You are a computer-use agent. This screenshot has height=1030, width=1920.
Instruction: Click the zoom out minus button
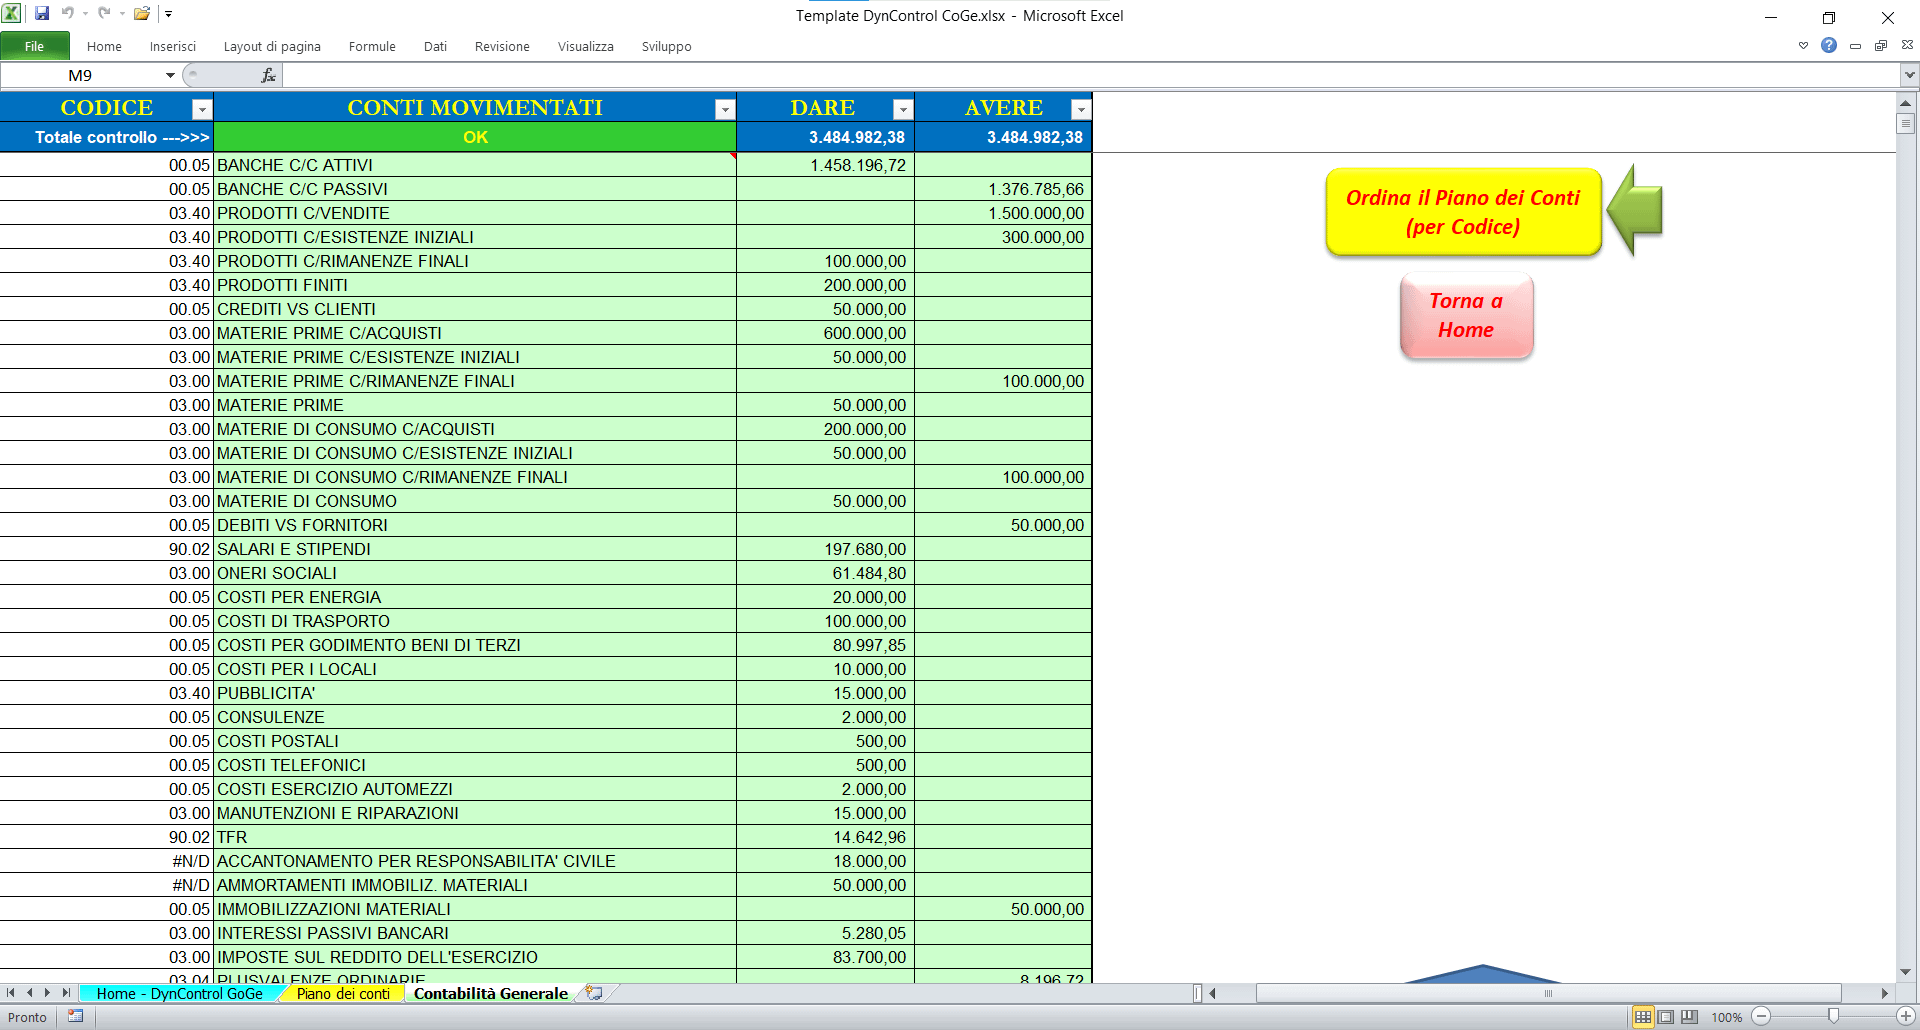click(1762, 1017)
